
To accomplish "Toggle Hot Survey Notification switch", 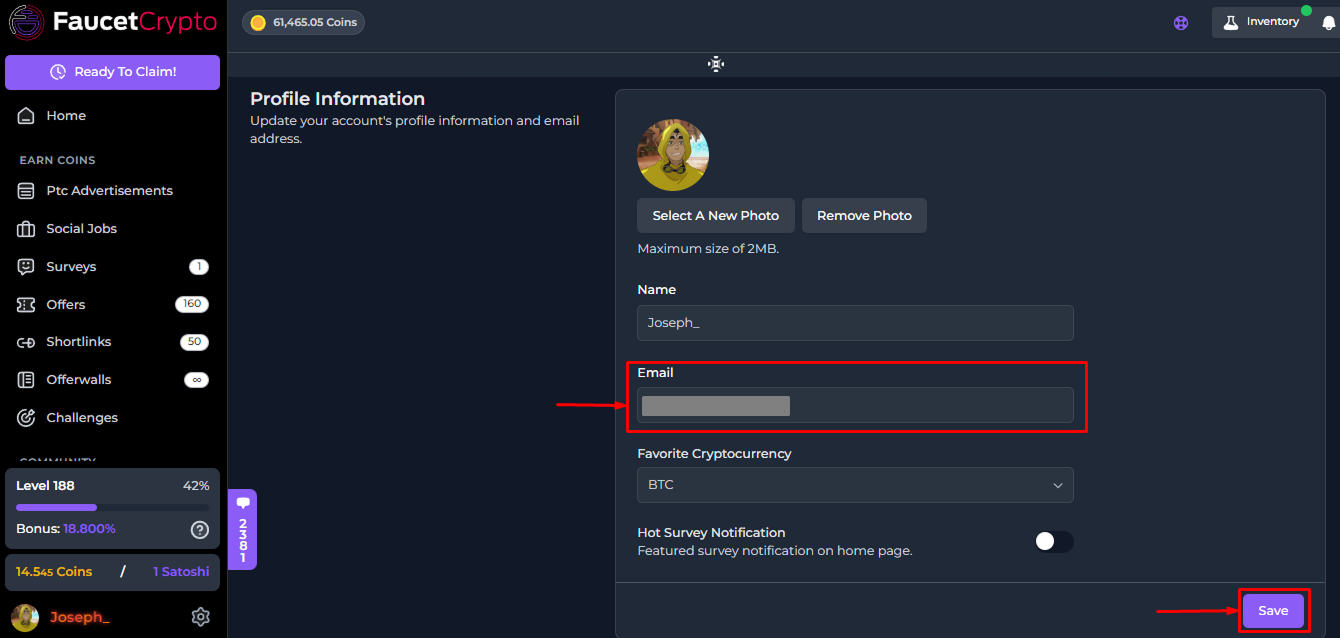I will [1054, 541].
